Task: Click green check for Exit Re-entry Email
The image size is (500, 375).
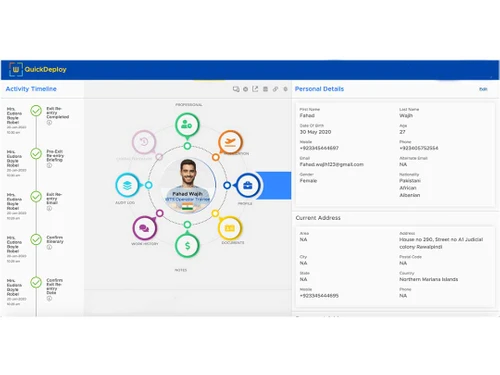Action: click(x=36, y=197)
